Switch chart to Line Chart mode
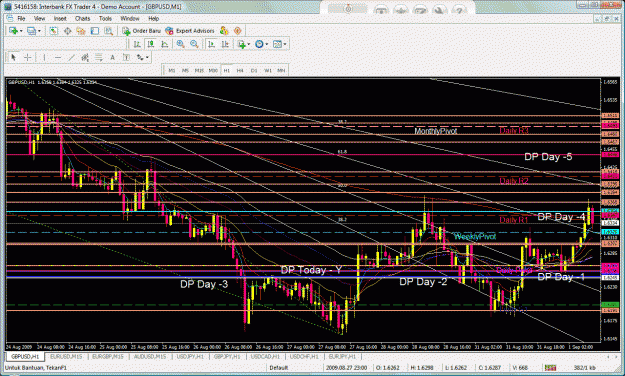 tap(164, 44)
